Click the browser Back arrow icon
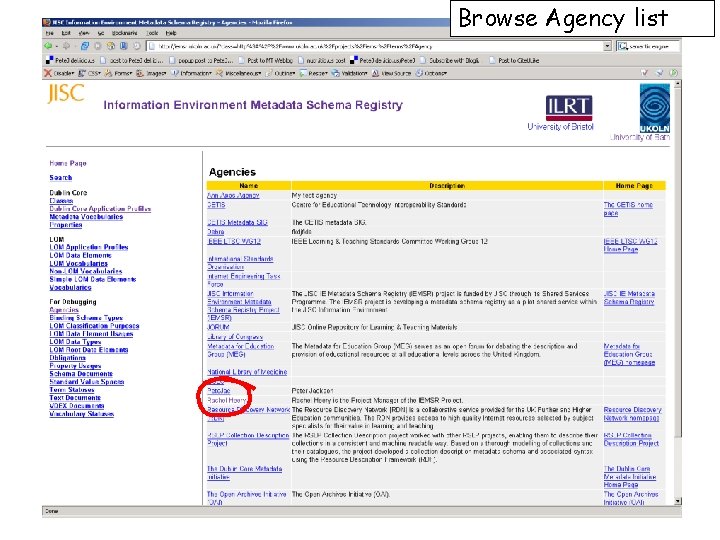Viewport: 720px width, 540px height. [48, 46]
